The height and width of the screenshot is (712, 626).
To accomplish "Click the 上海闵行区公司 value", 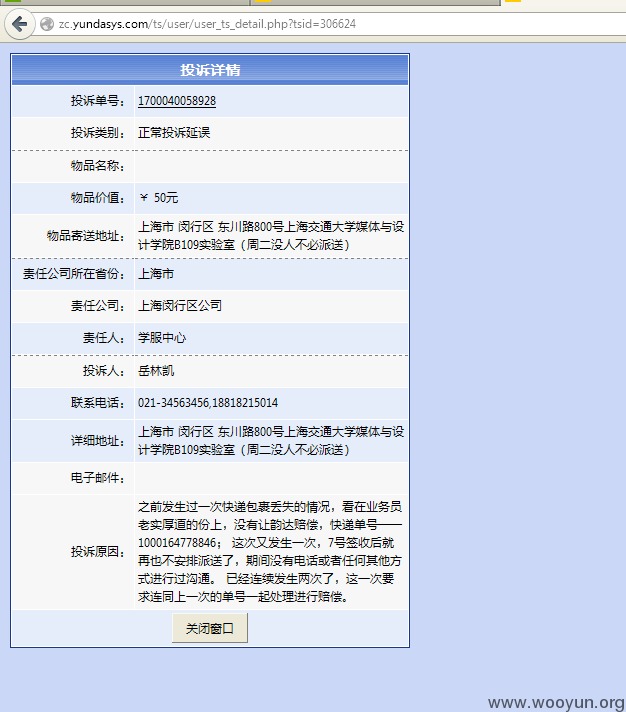I will click(x=180, y=306).
